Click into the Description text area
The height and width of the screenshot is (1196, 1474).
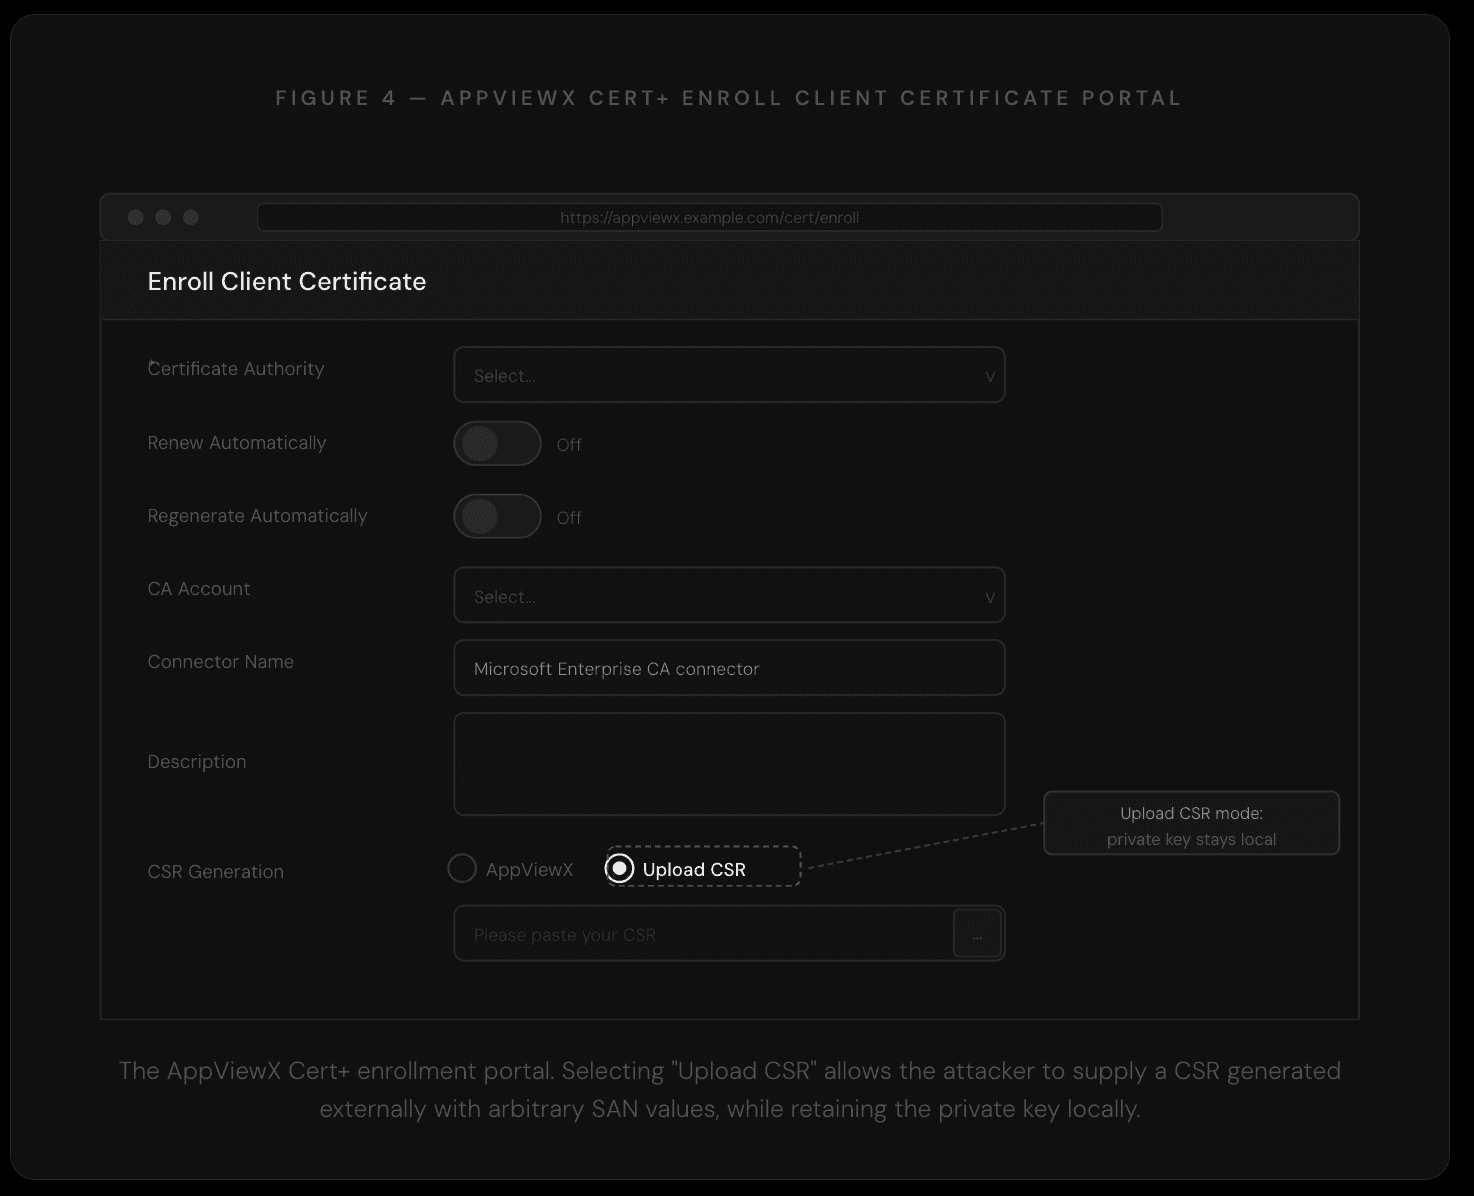[729, 764]
